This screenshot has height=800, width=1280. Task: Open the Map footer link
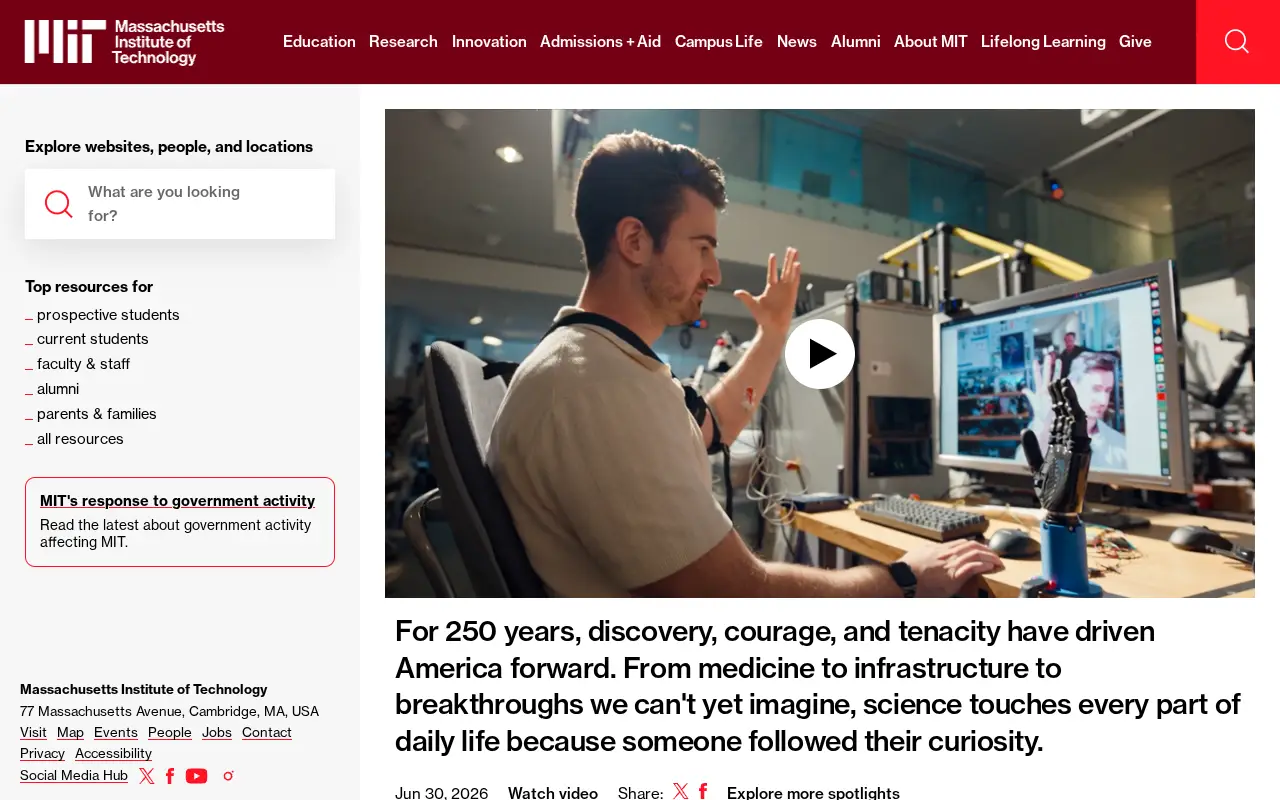70,733
